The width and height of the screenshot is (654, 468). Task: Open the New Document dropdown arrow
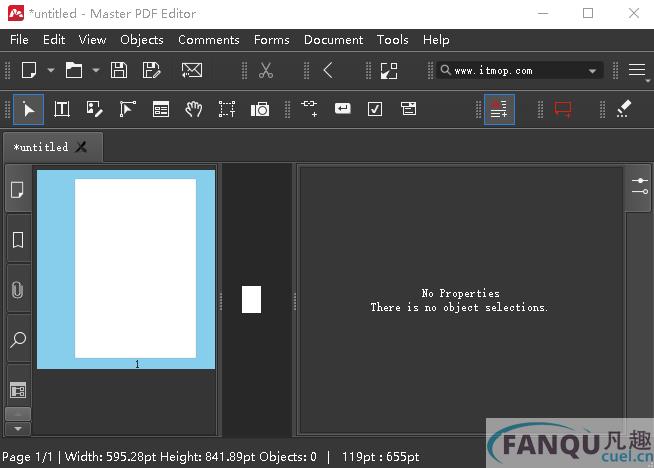(51, 70)
